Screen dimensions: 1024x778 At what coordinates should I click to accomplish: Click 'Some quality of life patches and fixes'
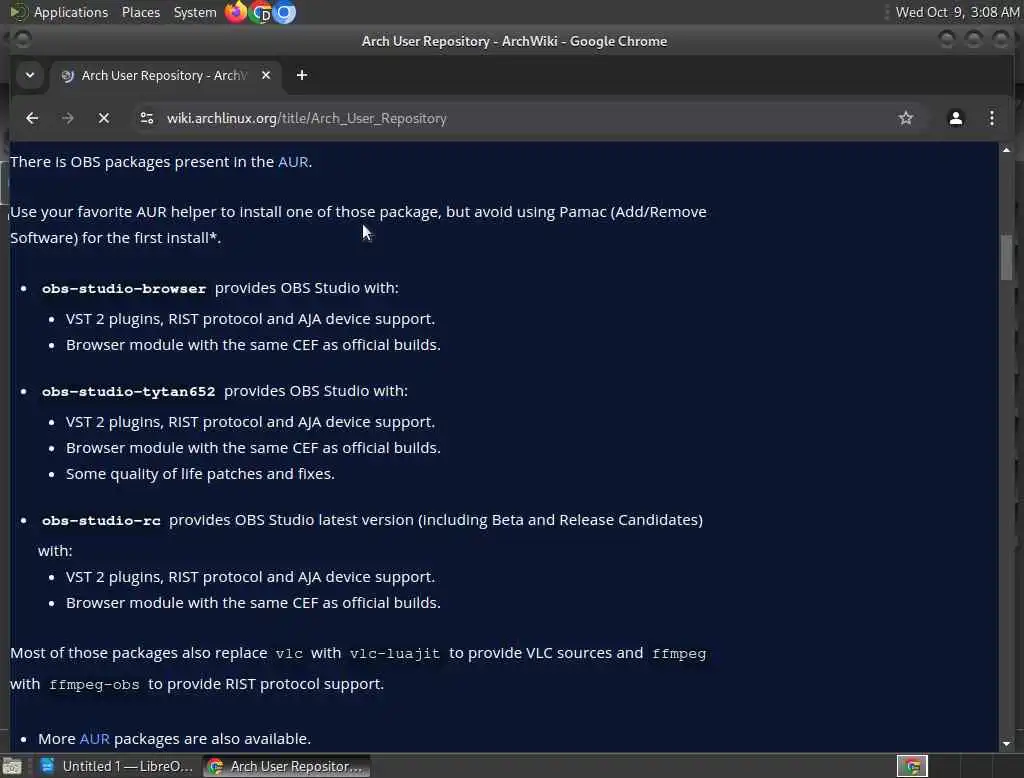pyautogui.click(x=200, y=474)
